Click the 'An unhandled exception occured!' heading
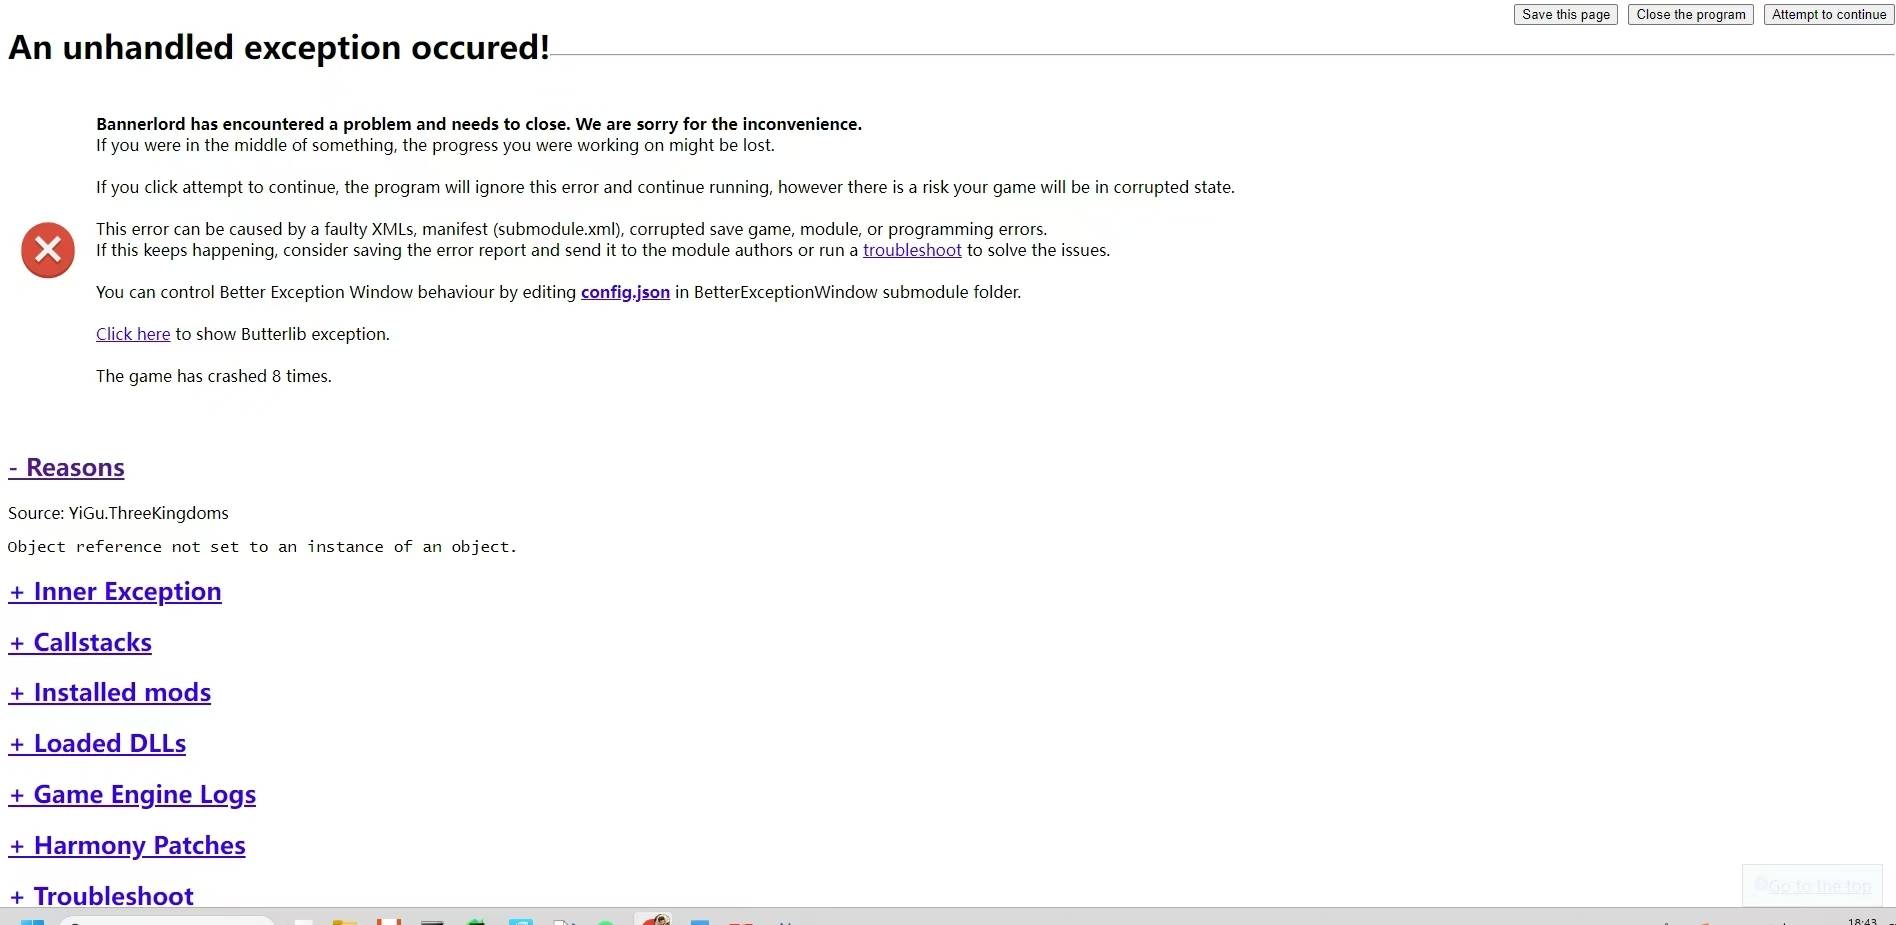This screenshot has width=1896, height=925. click(279, 47)
